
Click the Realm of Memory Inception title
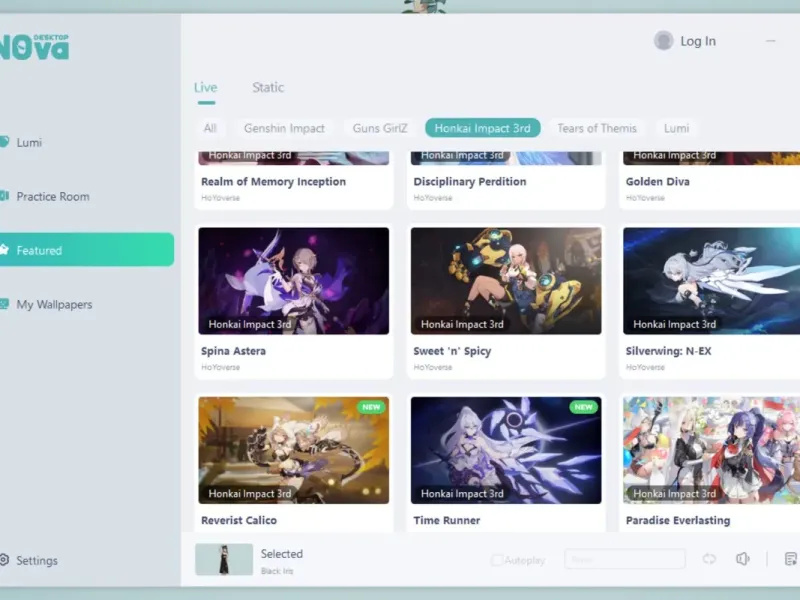pos(273,182)
